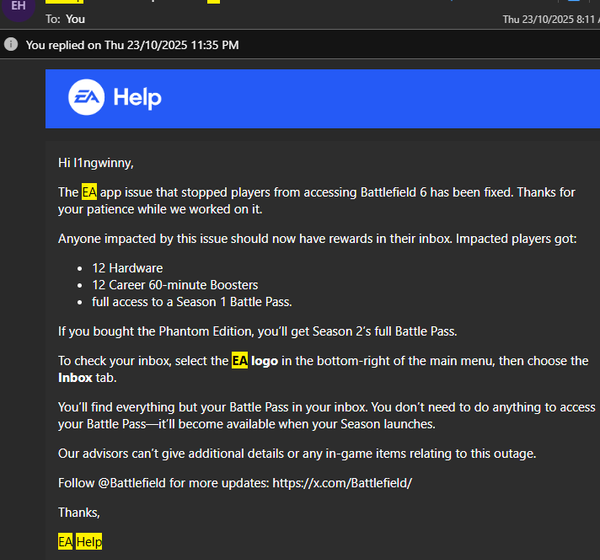Click highlighted EA in the signature
Viewport: 600px width, 560px height.
pos(66,542)
